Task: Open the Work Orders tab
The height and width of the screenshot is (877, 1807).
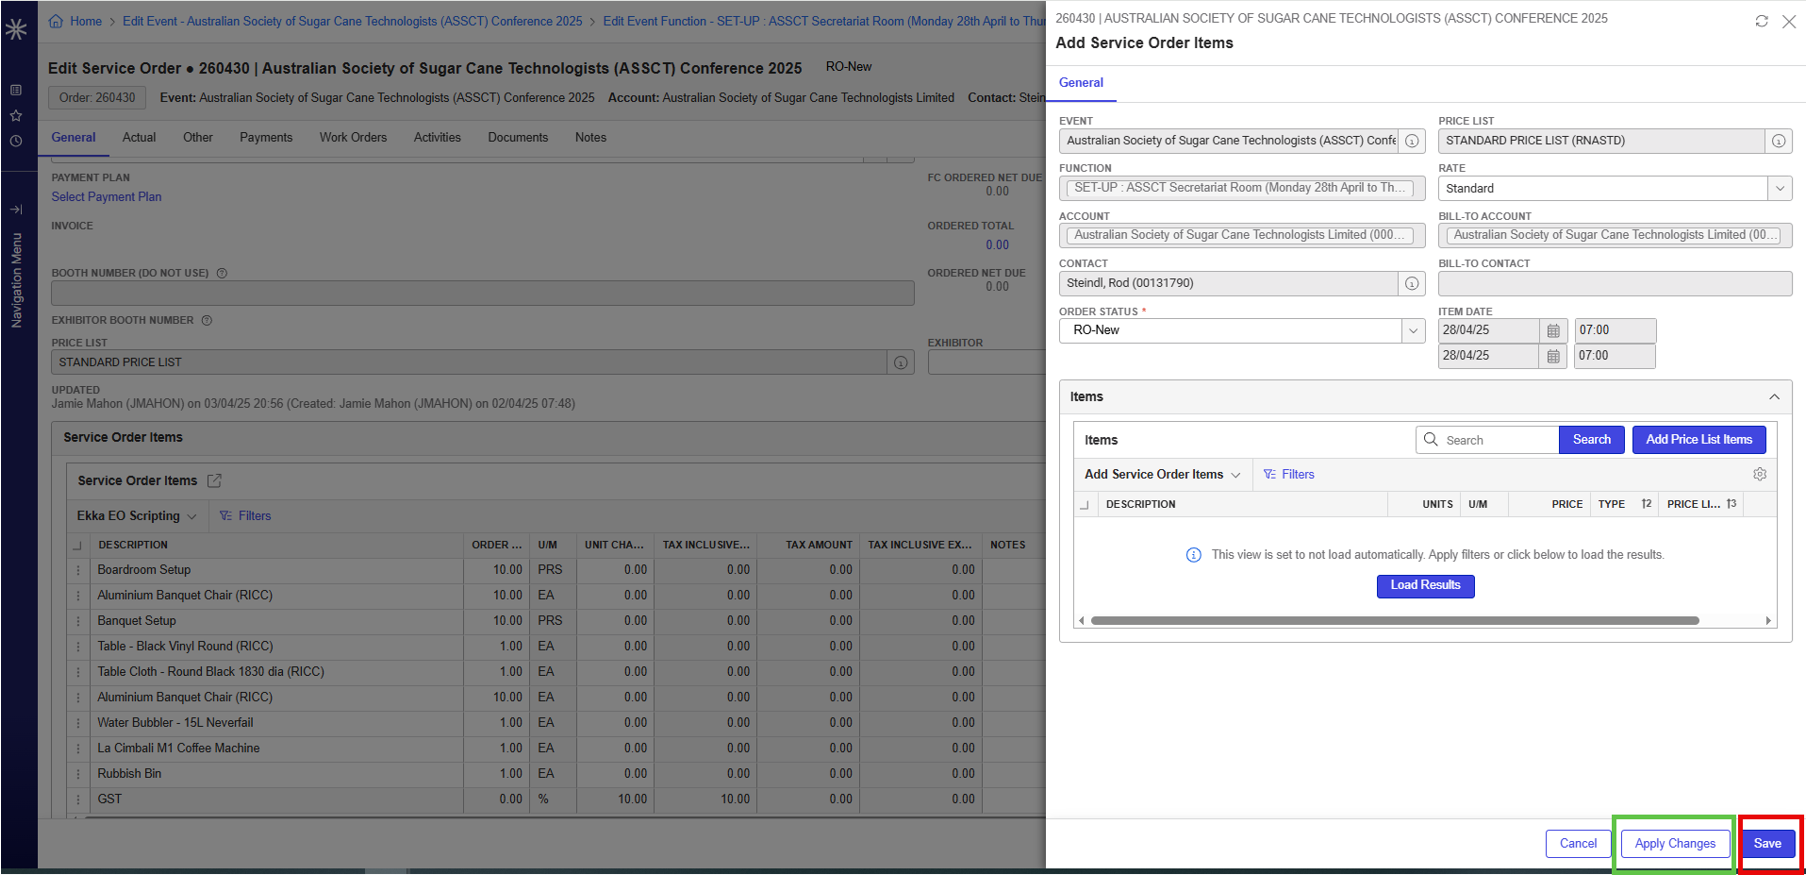Action: point(353,138)
